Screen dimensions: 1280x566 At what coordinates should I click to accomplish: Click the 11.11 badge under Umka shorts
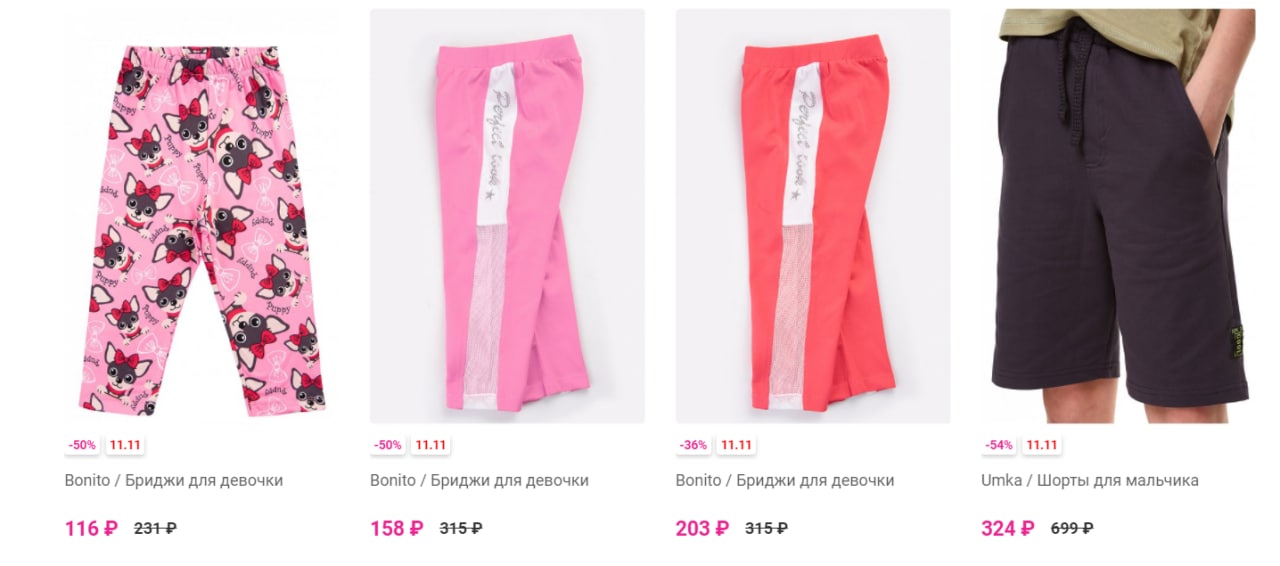(x=1041, y=445)
